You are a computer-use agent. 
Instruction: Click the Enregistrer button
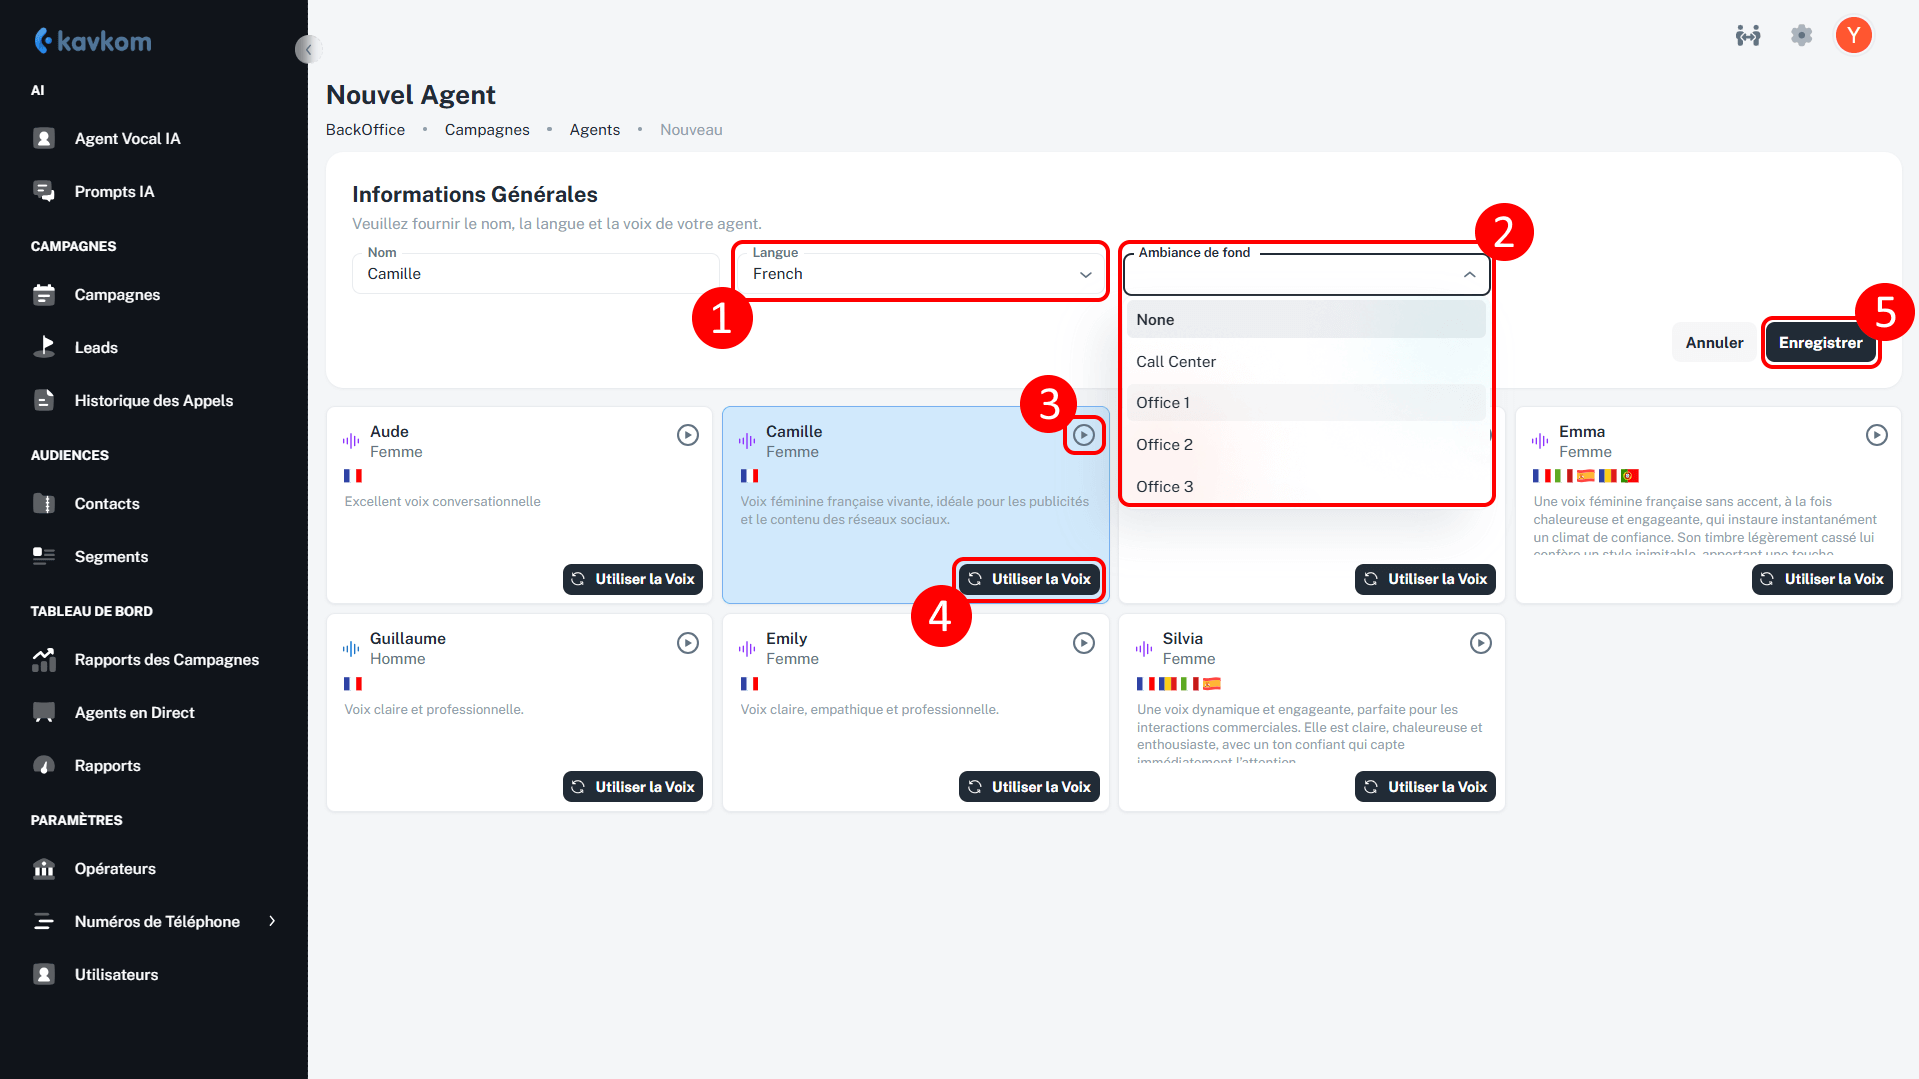pos(1820,343)
